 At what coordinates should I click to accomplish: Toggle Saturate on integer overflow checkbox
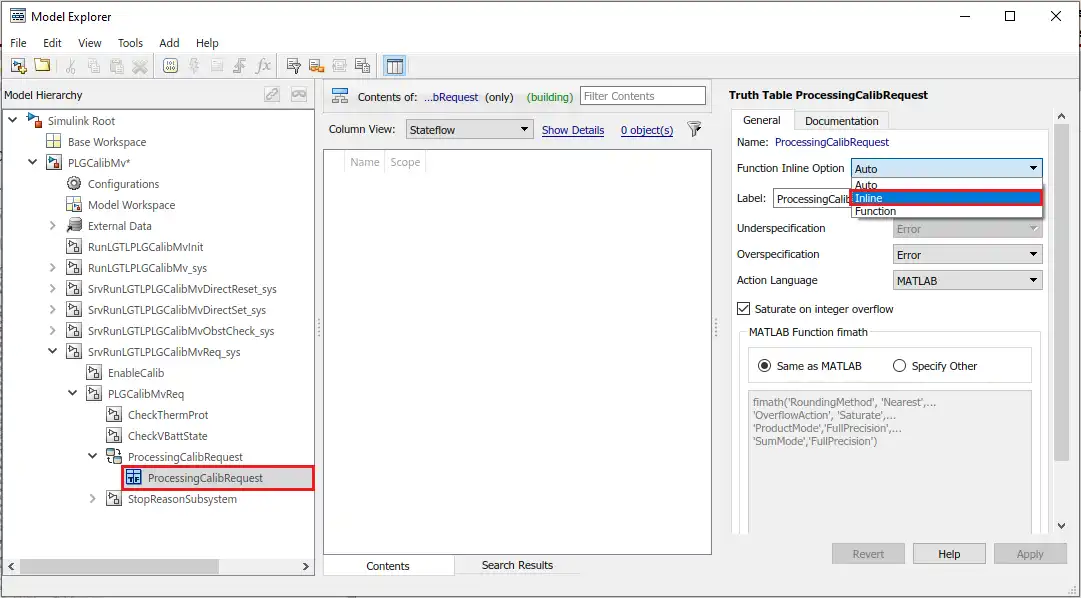pyautogui.click(x=743, y=309)
